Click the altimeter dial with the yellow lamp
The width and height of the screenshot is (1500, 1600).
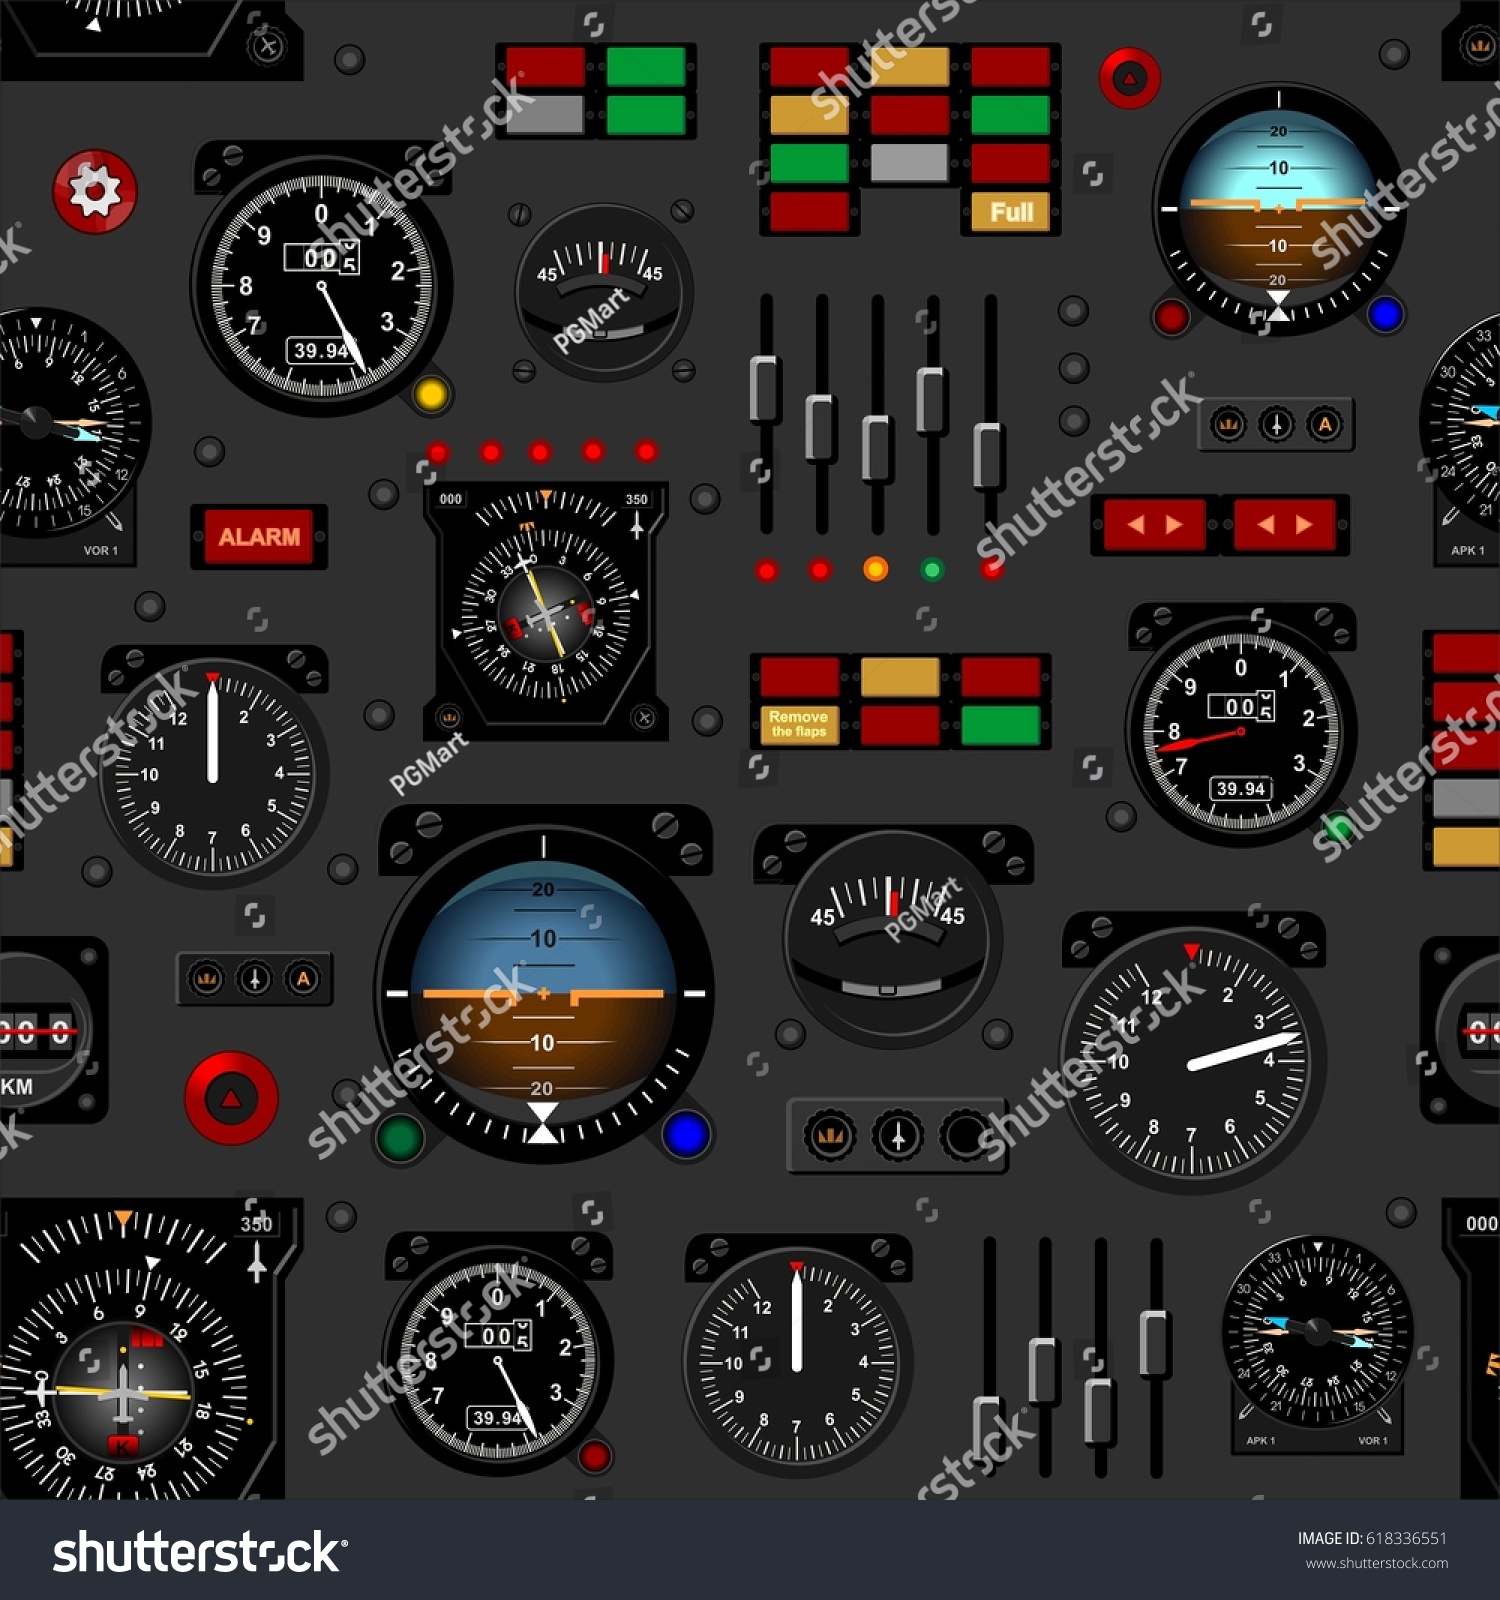tap(321, 286)
